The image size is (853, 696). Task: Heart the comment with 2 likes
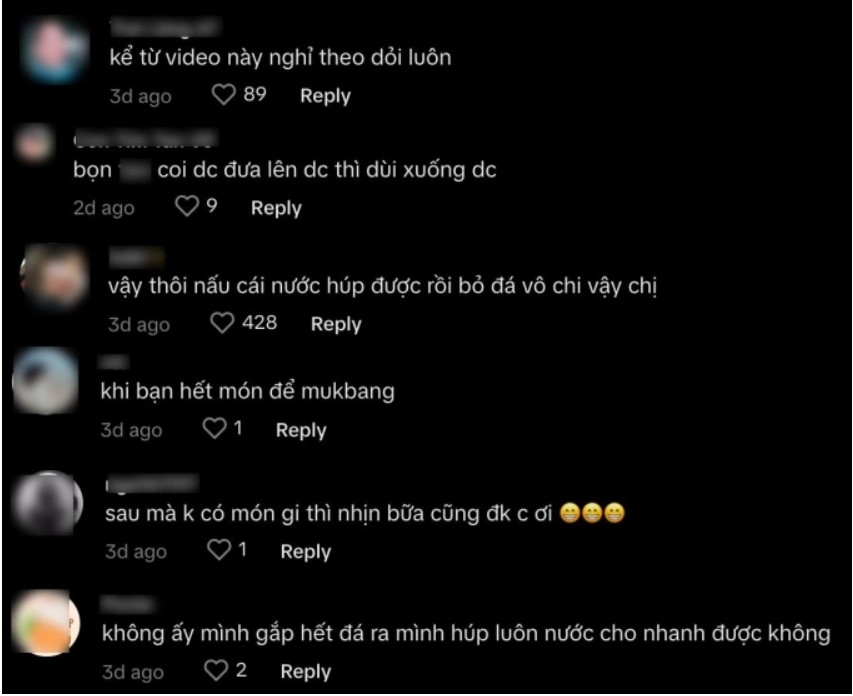[x=216, y=670]
